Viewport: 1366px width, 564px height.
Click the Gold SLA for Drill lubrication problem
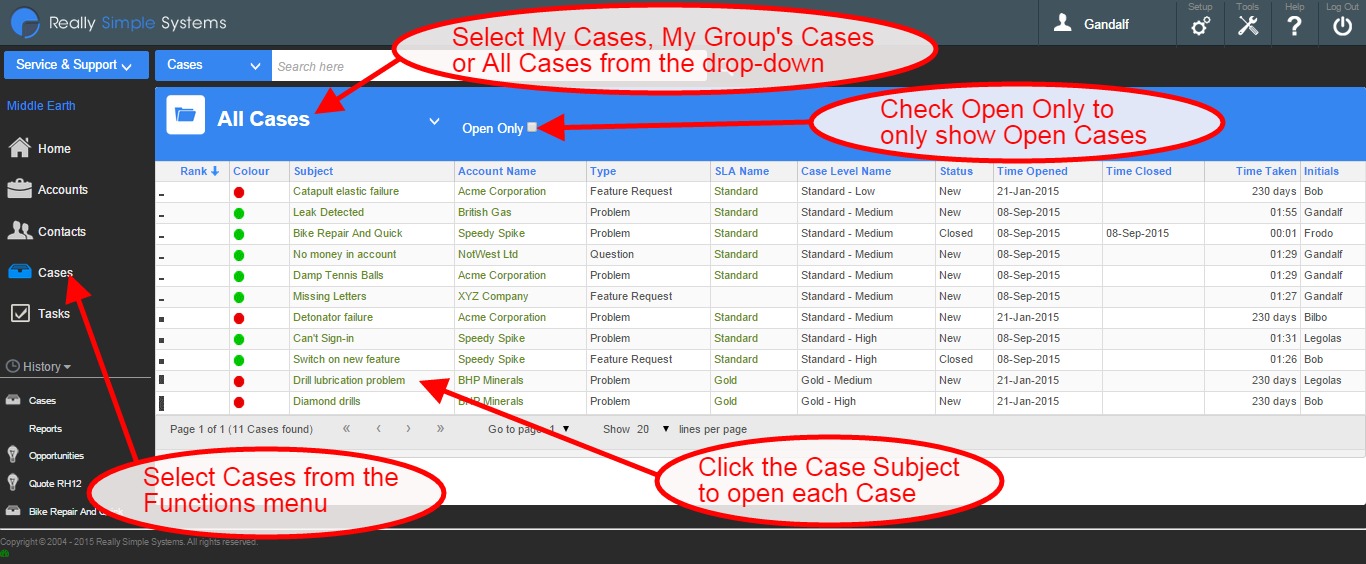point(725,380)
